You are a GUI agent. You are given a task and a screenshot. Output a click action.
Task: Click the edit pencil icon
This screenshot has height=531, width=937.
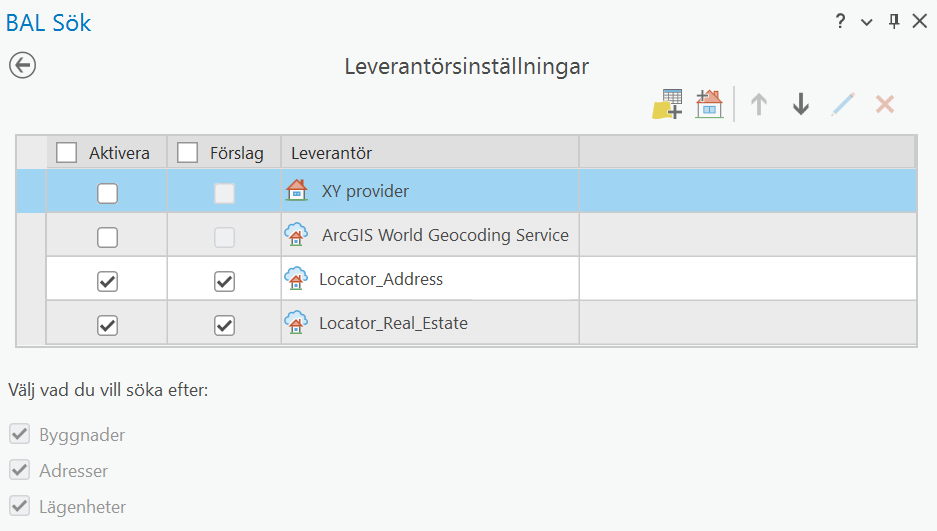pyautogui.click(x=843, y=104)
